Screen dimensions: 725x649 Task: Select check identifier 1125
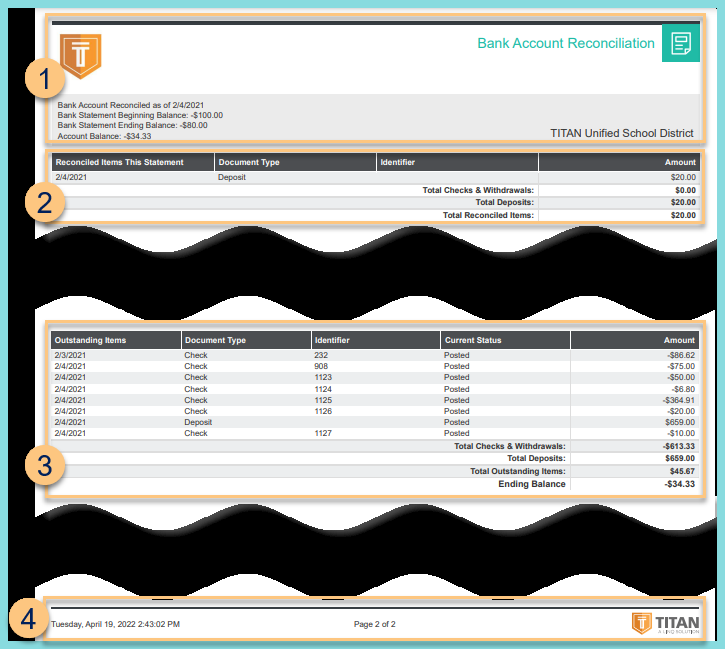(323, 400)
